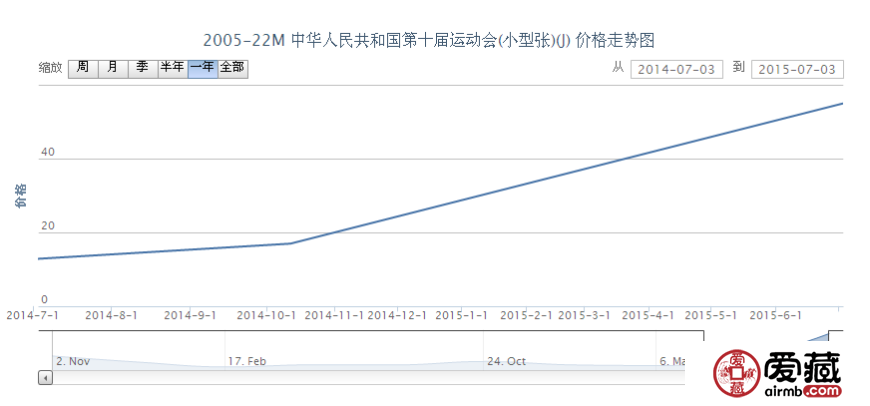Select the 全部 zoom range button
This screenshot has width=870, height=406.
232,69
